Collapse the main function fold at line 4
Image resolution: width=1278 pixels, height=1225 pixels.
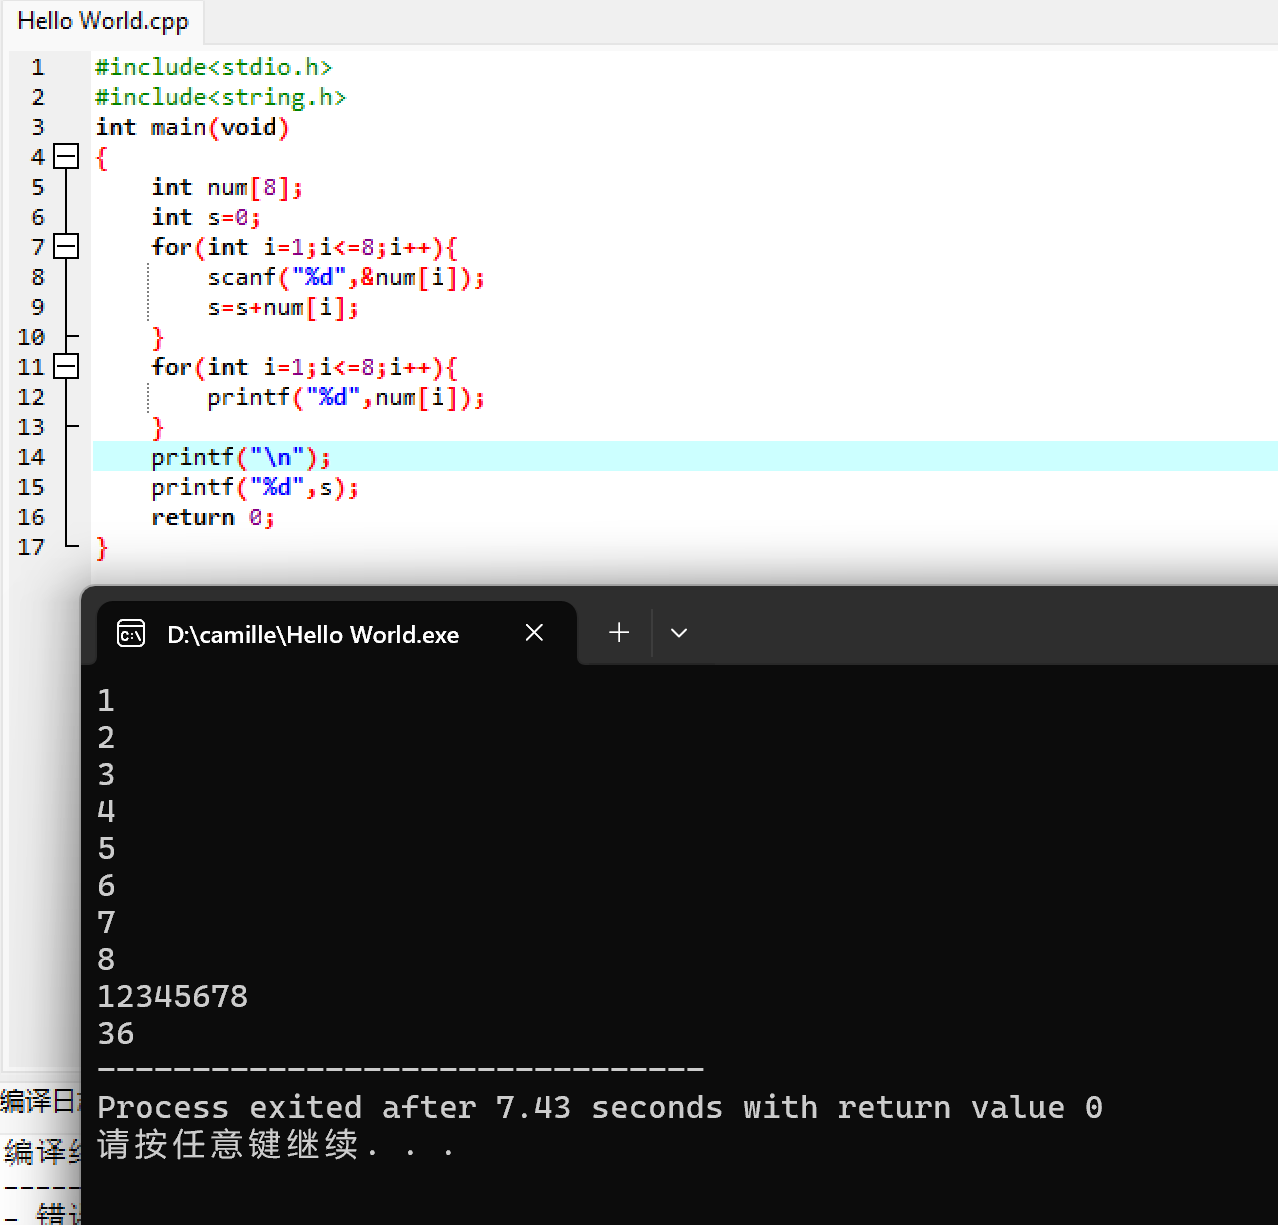click(x=66, y=156)
